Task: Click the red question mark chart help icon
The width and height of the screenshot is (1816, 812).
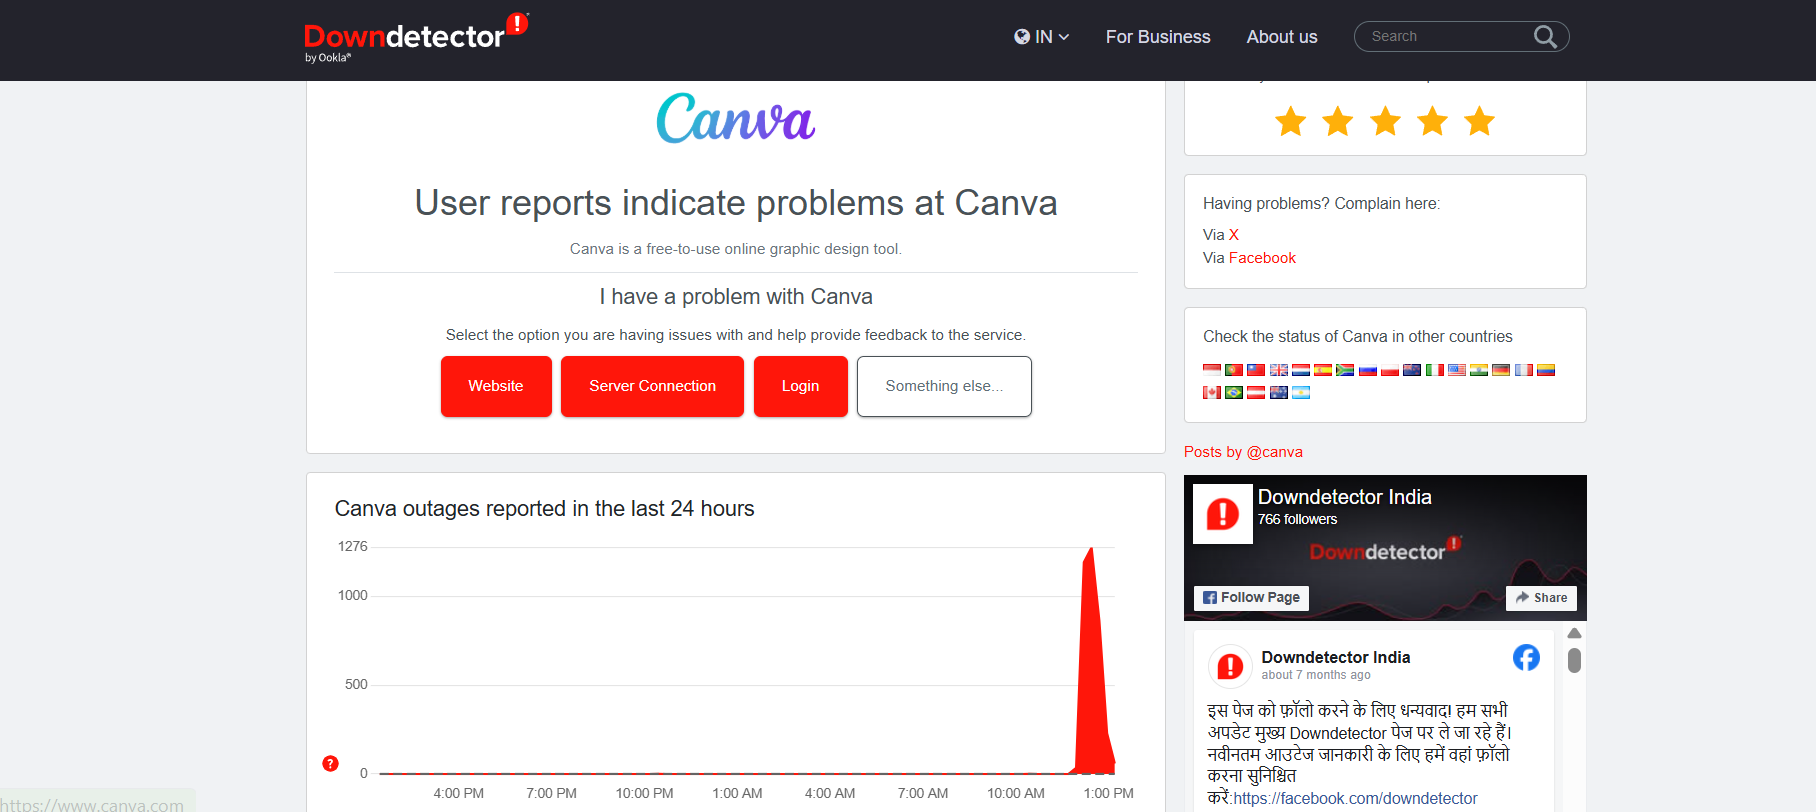Action: (330, 763)
